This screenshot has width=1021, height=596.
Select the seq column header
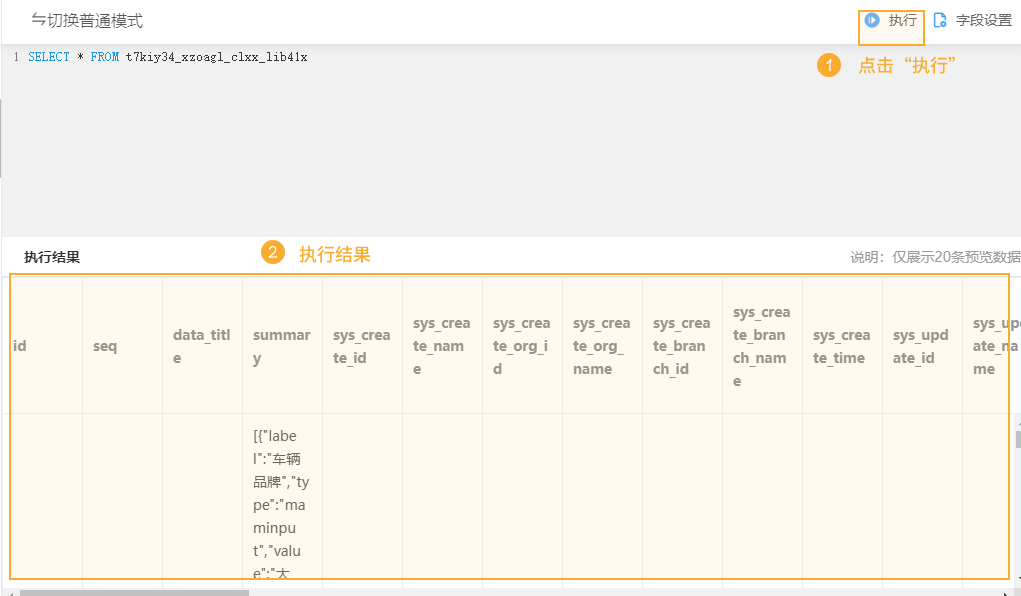pyautogui.click(x=105, y=346)
